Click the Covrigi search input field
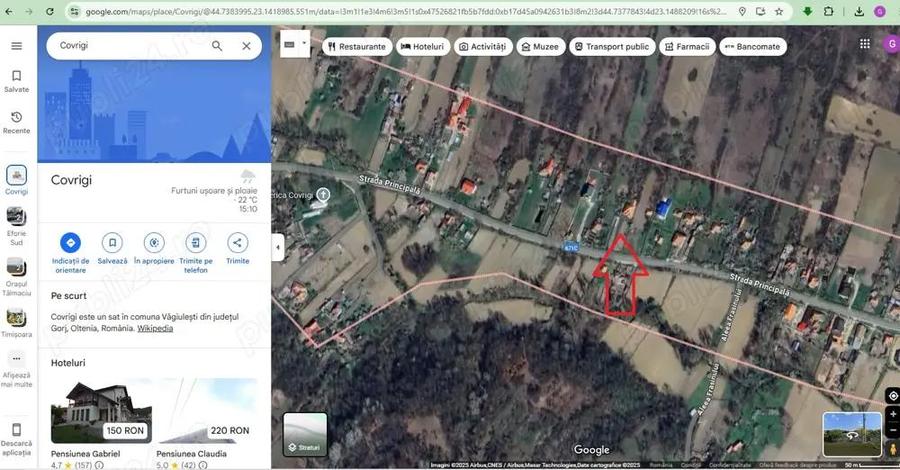 (125, 46)
